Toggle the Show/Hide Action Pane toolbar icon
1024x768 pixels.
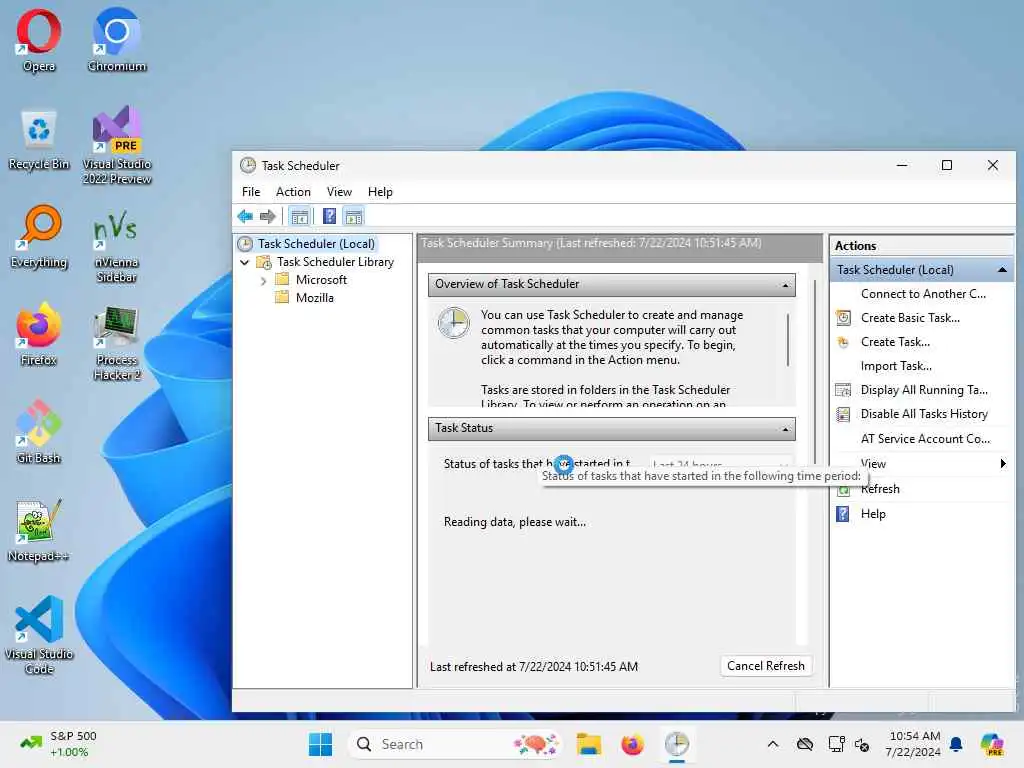coord(354,216)
